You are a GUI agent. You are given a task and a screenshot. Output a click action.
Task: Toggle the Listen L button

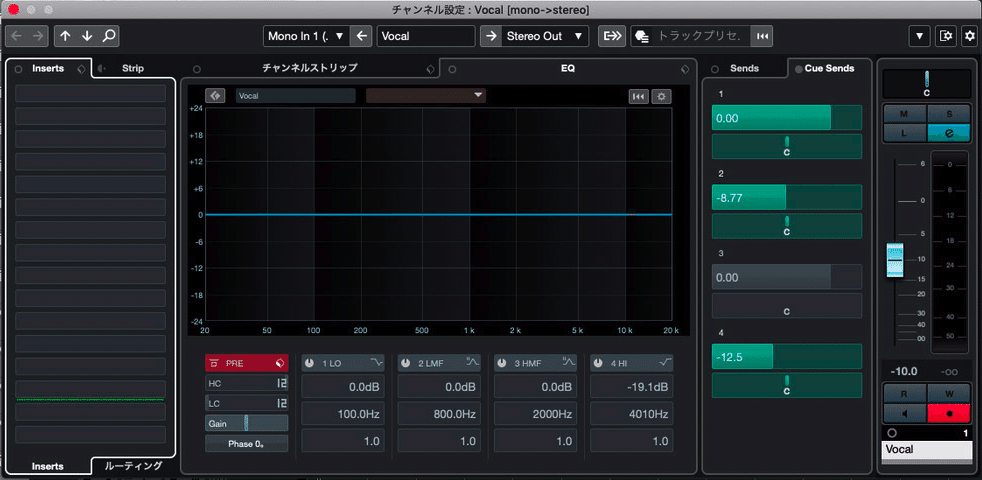pos(904,133)
